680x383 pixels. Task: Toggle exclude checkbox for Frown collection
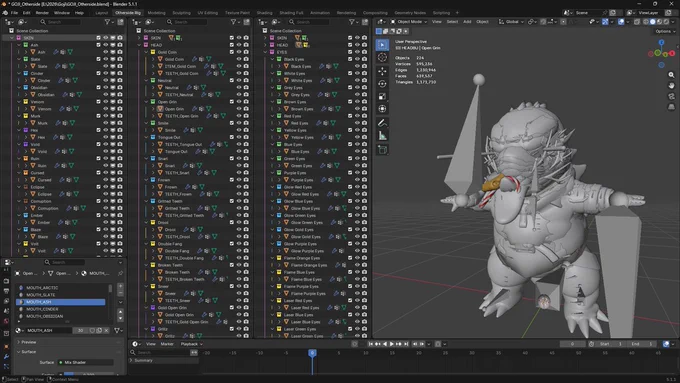point(232,180)
